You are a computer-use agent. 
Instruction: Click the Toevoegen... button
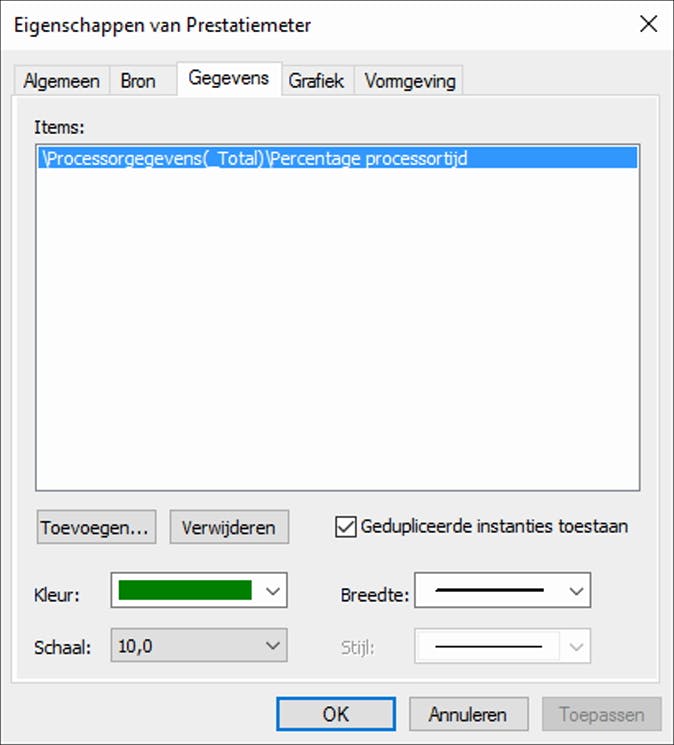[96, 527]
